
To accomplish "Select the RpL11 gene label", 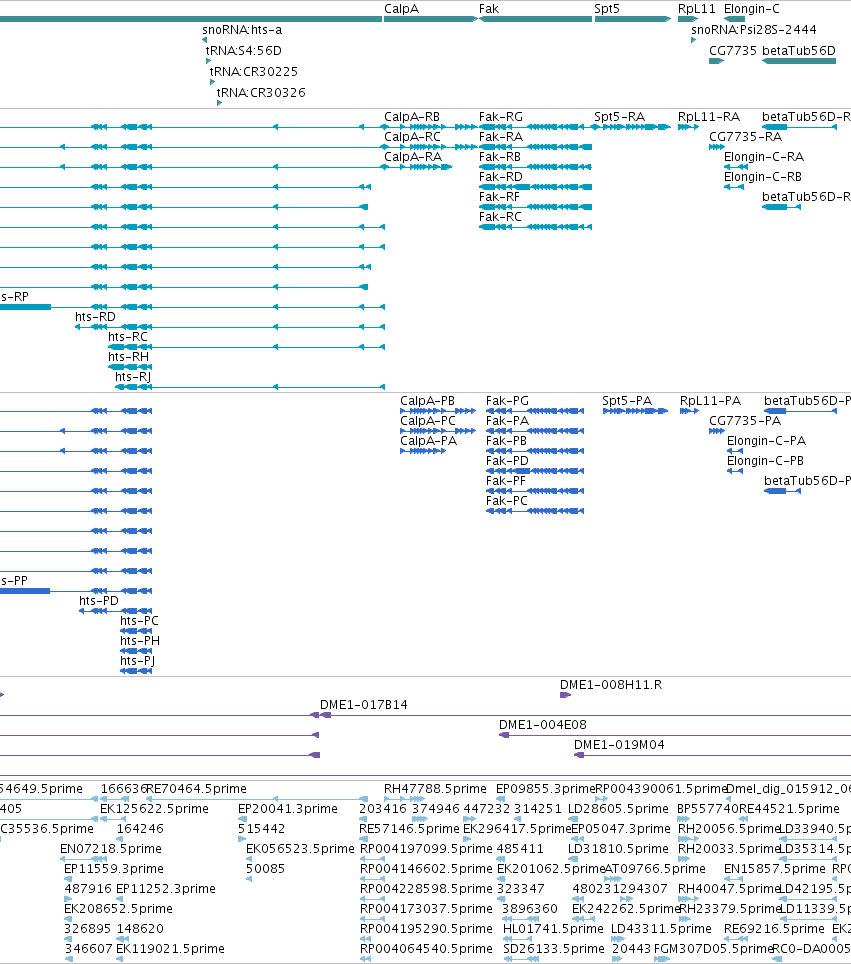I will pos(697,9).
